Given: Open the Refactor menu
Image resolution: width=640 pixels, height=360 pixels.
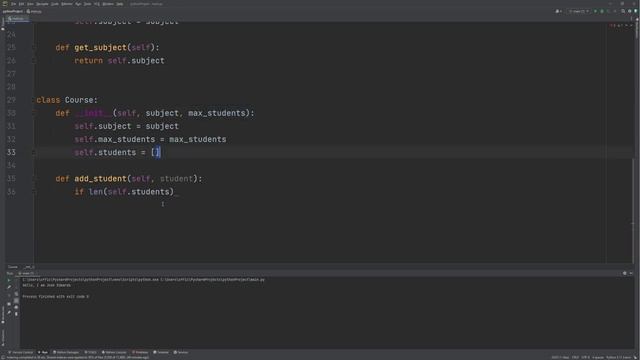Looking at the screenshot, I should tap(67, 4).
